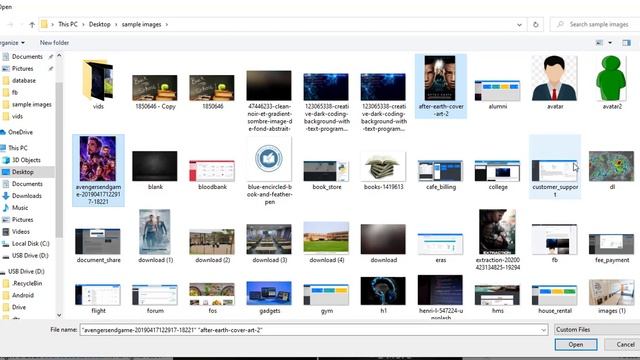
Task: Refresh the sample images folder
Action: [536, 24]
